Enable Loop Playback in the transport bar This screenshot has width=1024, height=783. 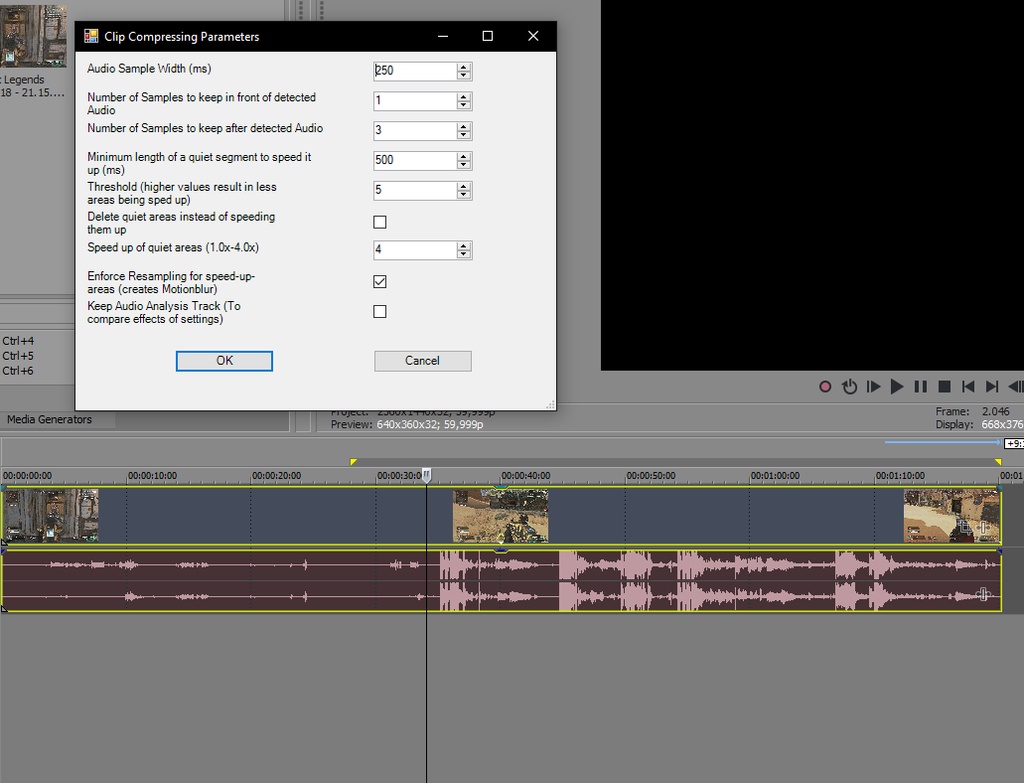pos(849,386)
